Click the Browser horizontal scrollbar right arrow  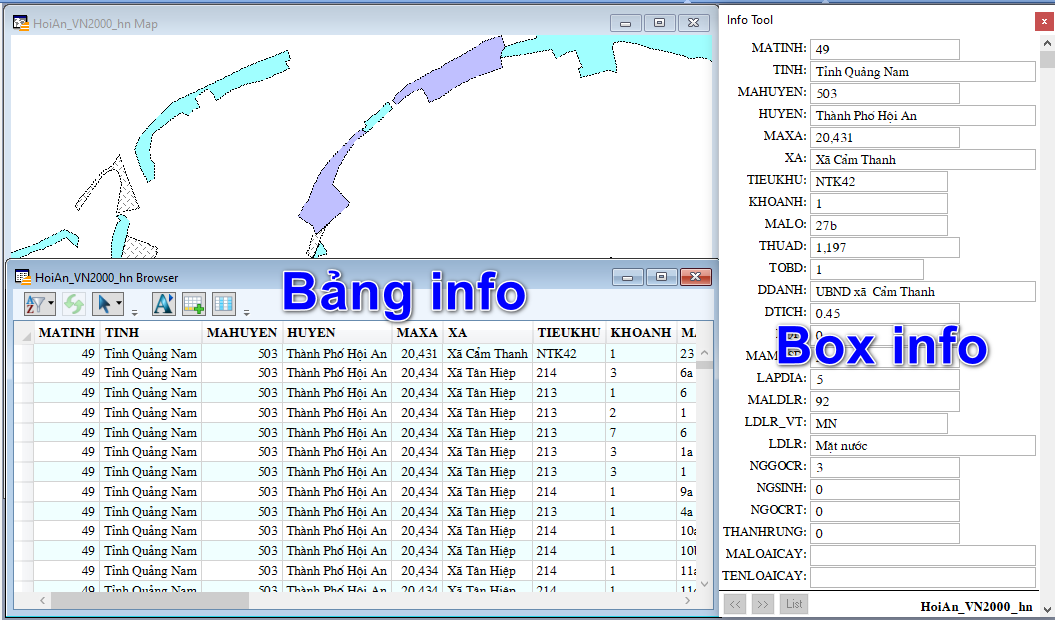[x=688, y=600]
